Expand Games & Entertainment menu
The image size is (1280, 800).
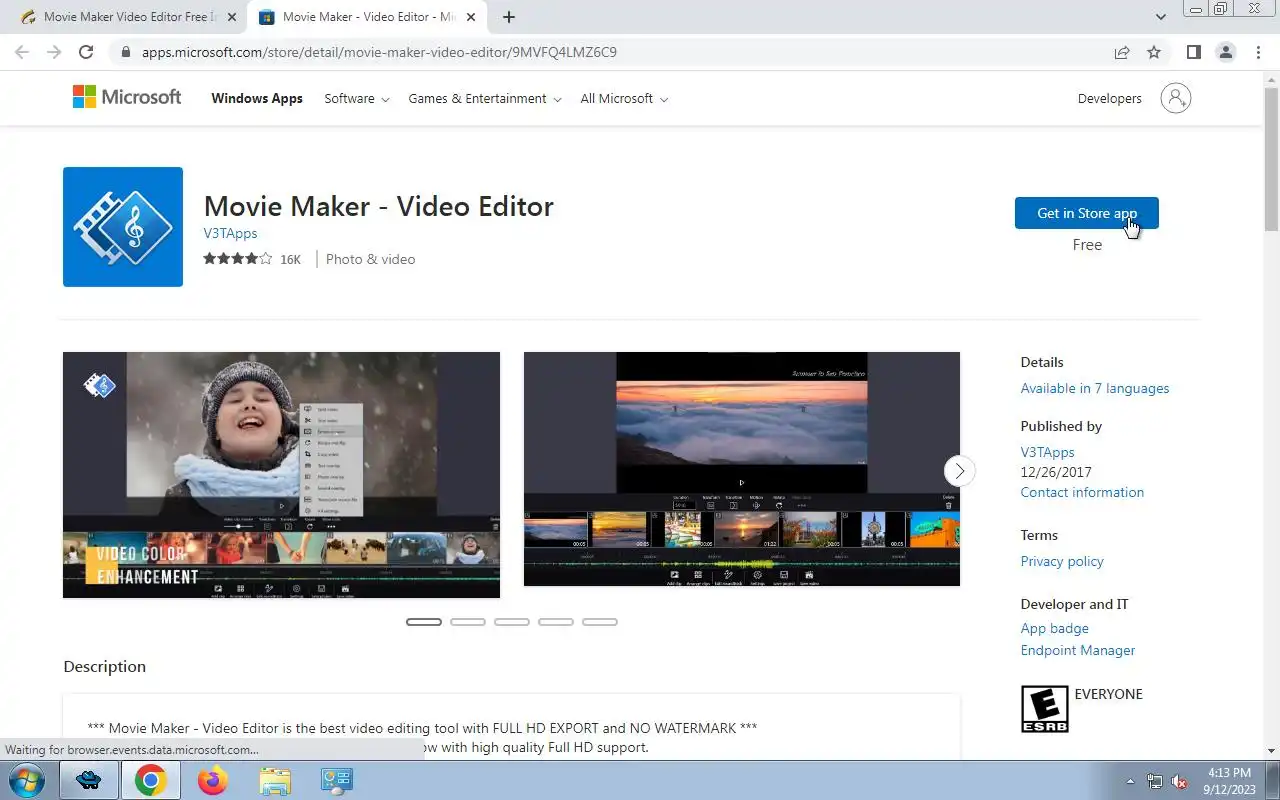[485, 98]
